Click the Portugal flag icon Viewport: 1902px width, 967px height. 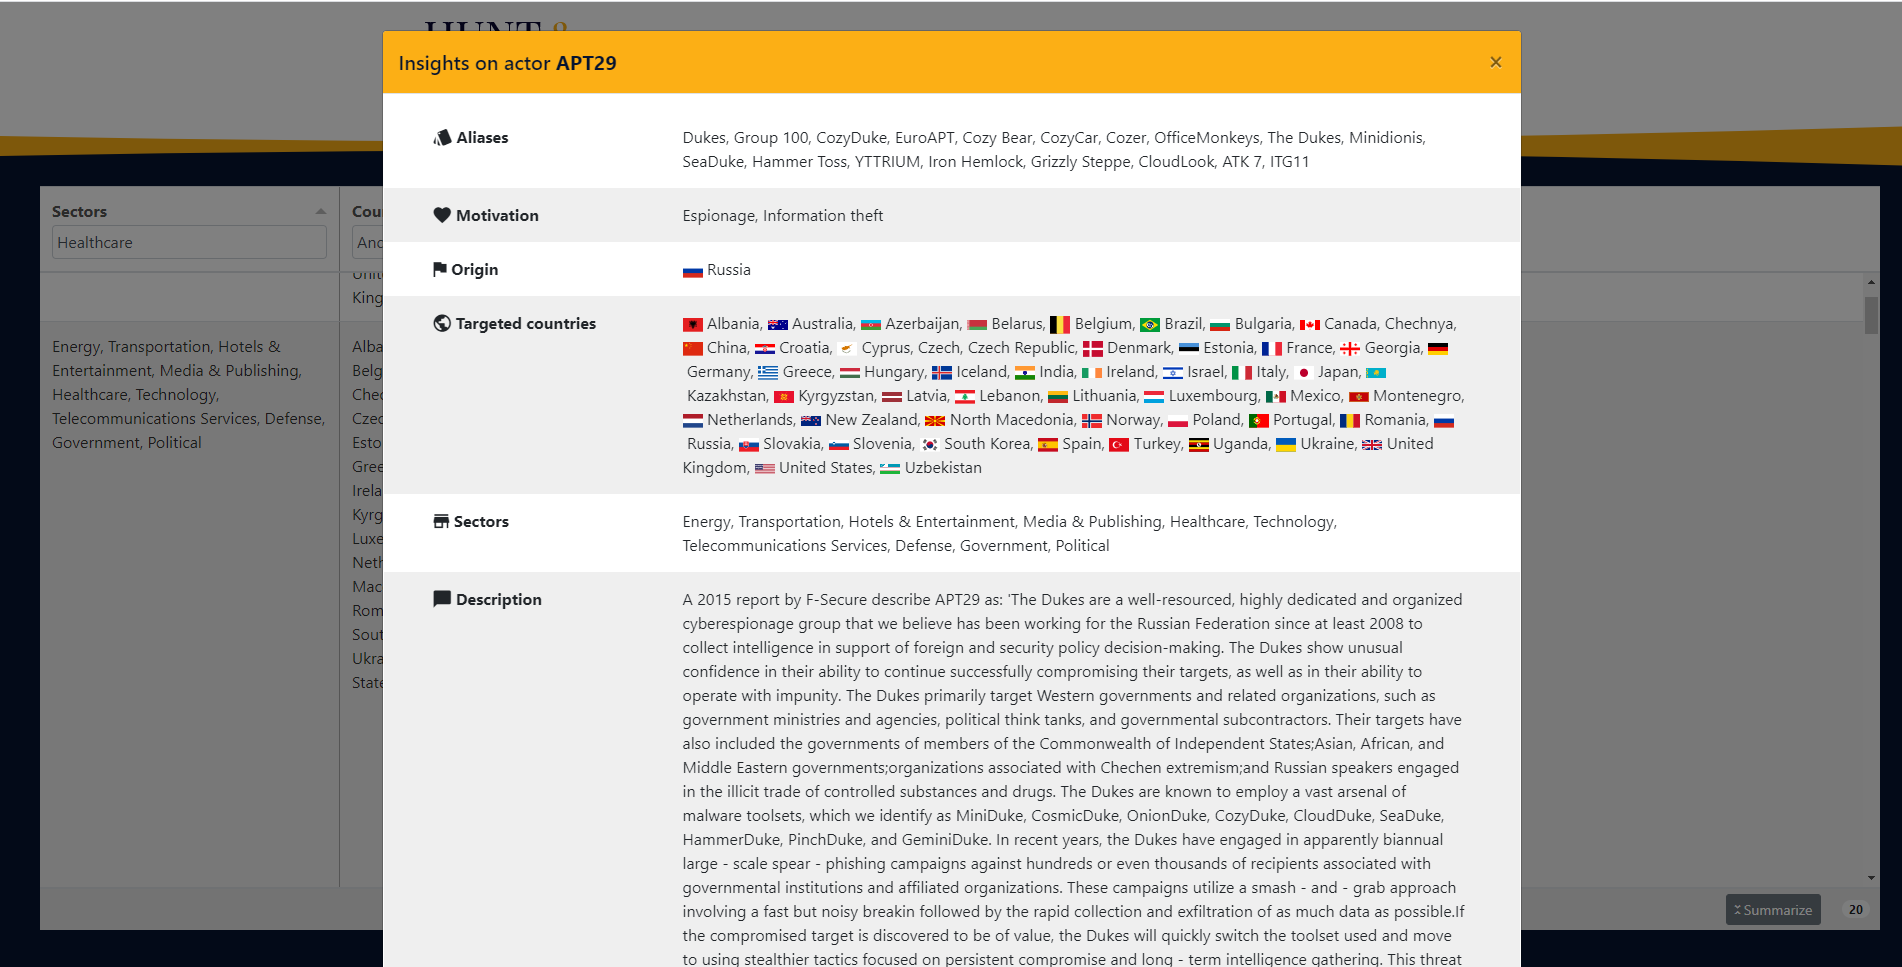click(1259, 421)
